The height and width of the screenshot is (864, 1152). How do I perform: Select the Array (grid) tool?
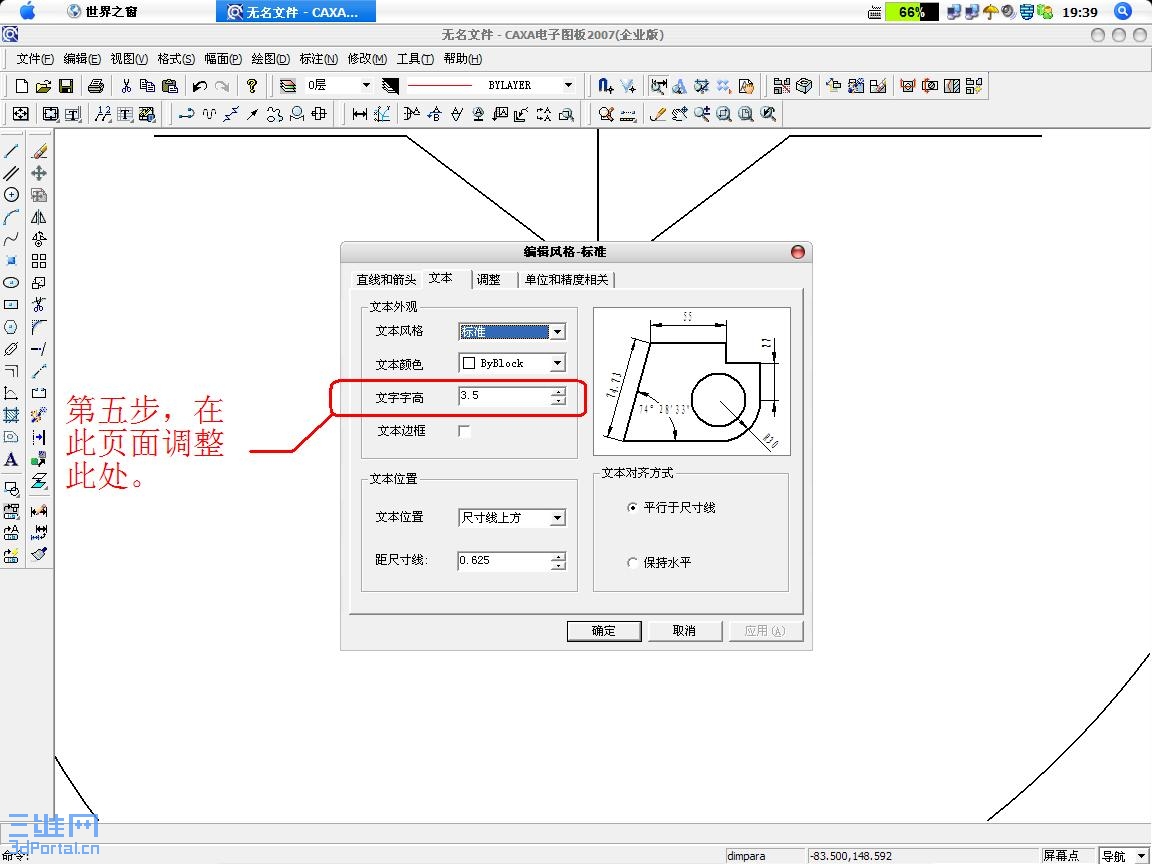click(x=39, y=261)
